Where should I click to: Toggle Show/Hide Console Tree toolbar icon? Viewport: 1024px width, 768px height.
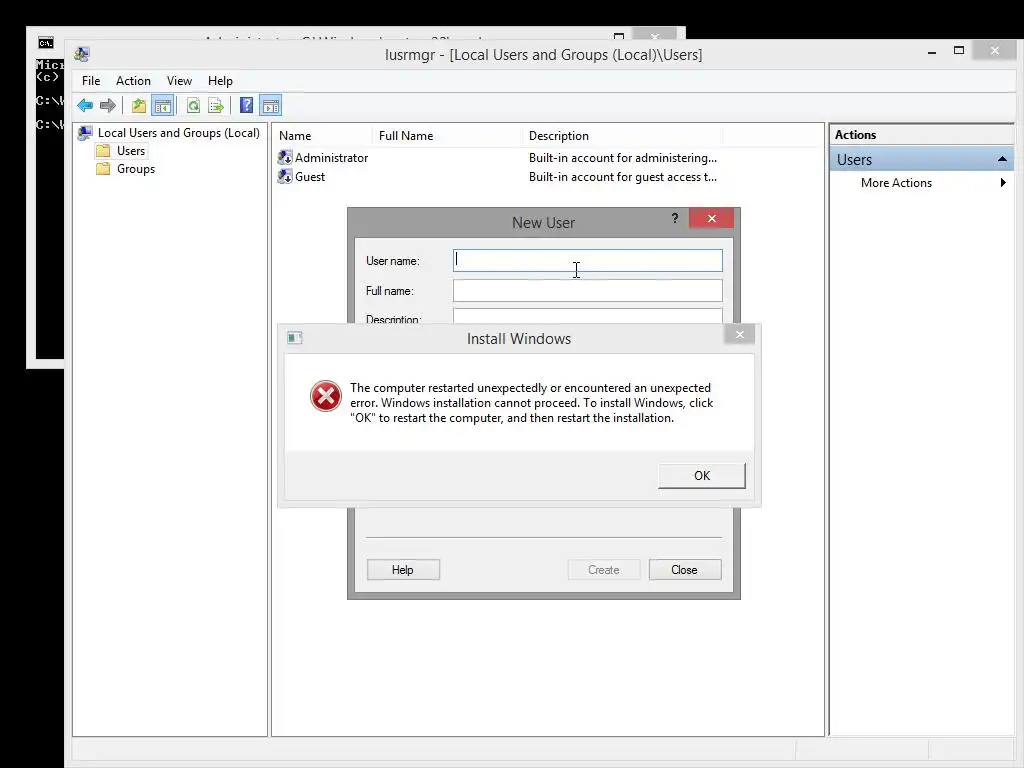[x=163, y=105]
